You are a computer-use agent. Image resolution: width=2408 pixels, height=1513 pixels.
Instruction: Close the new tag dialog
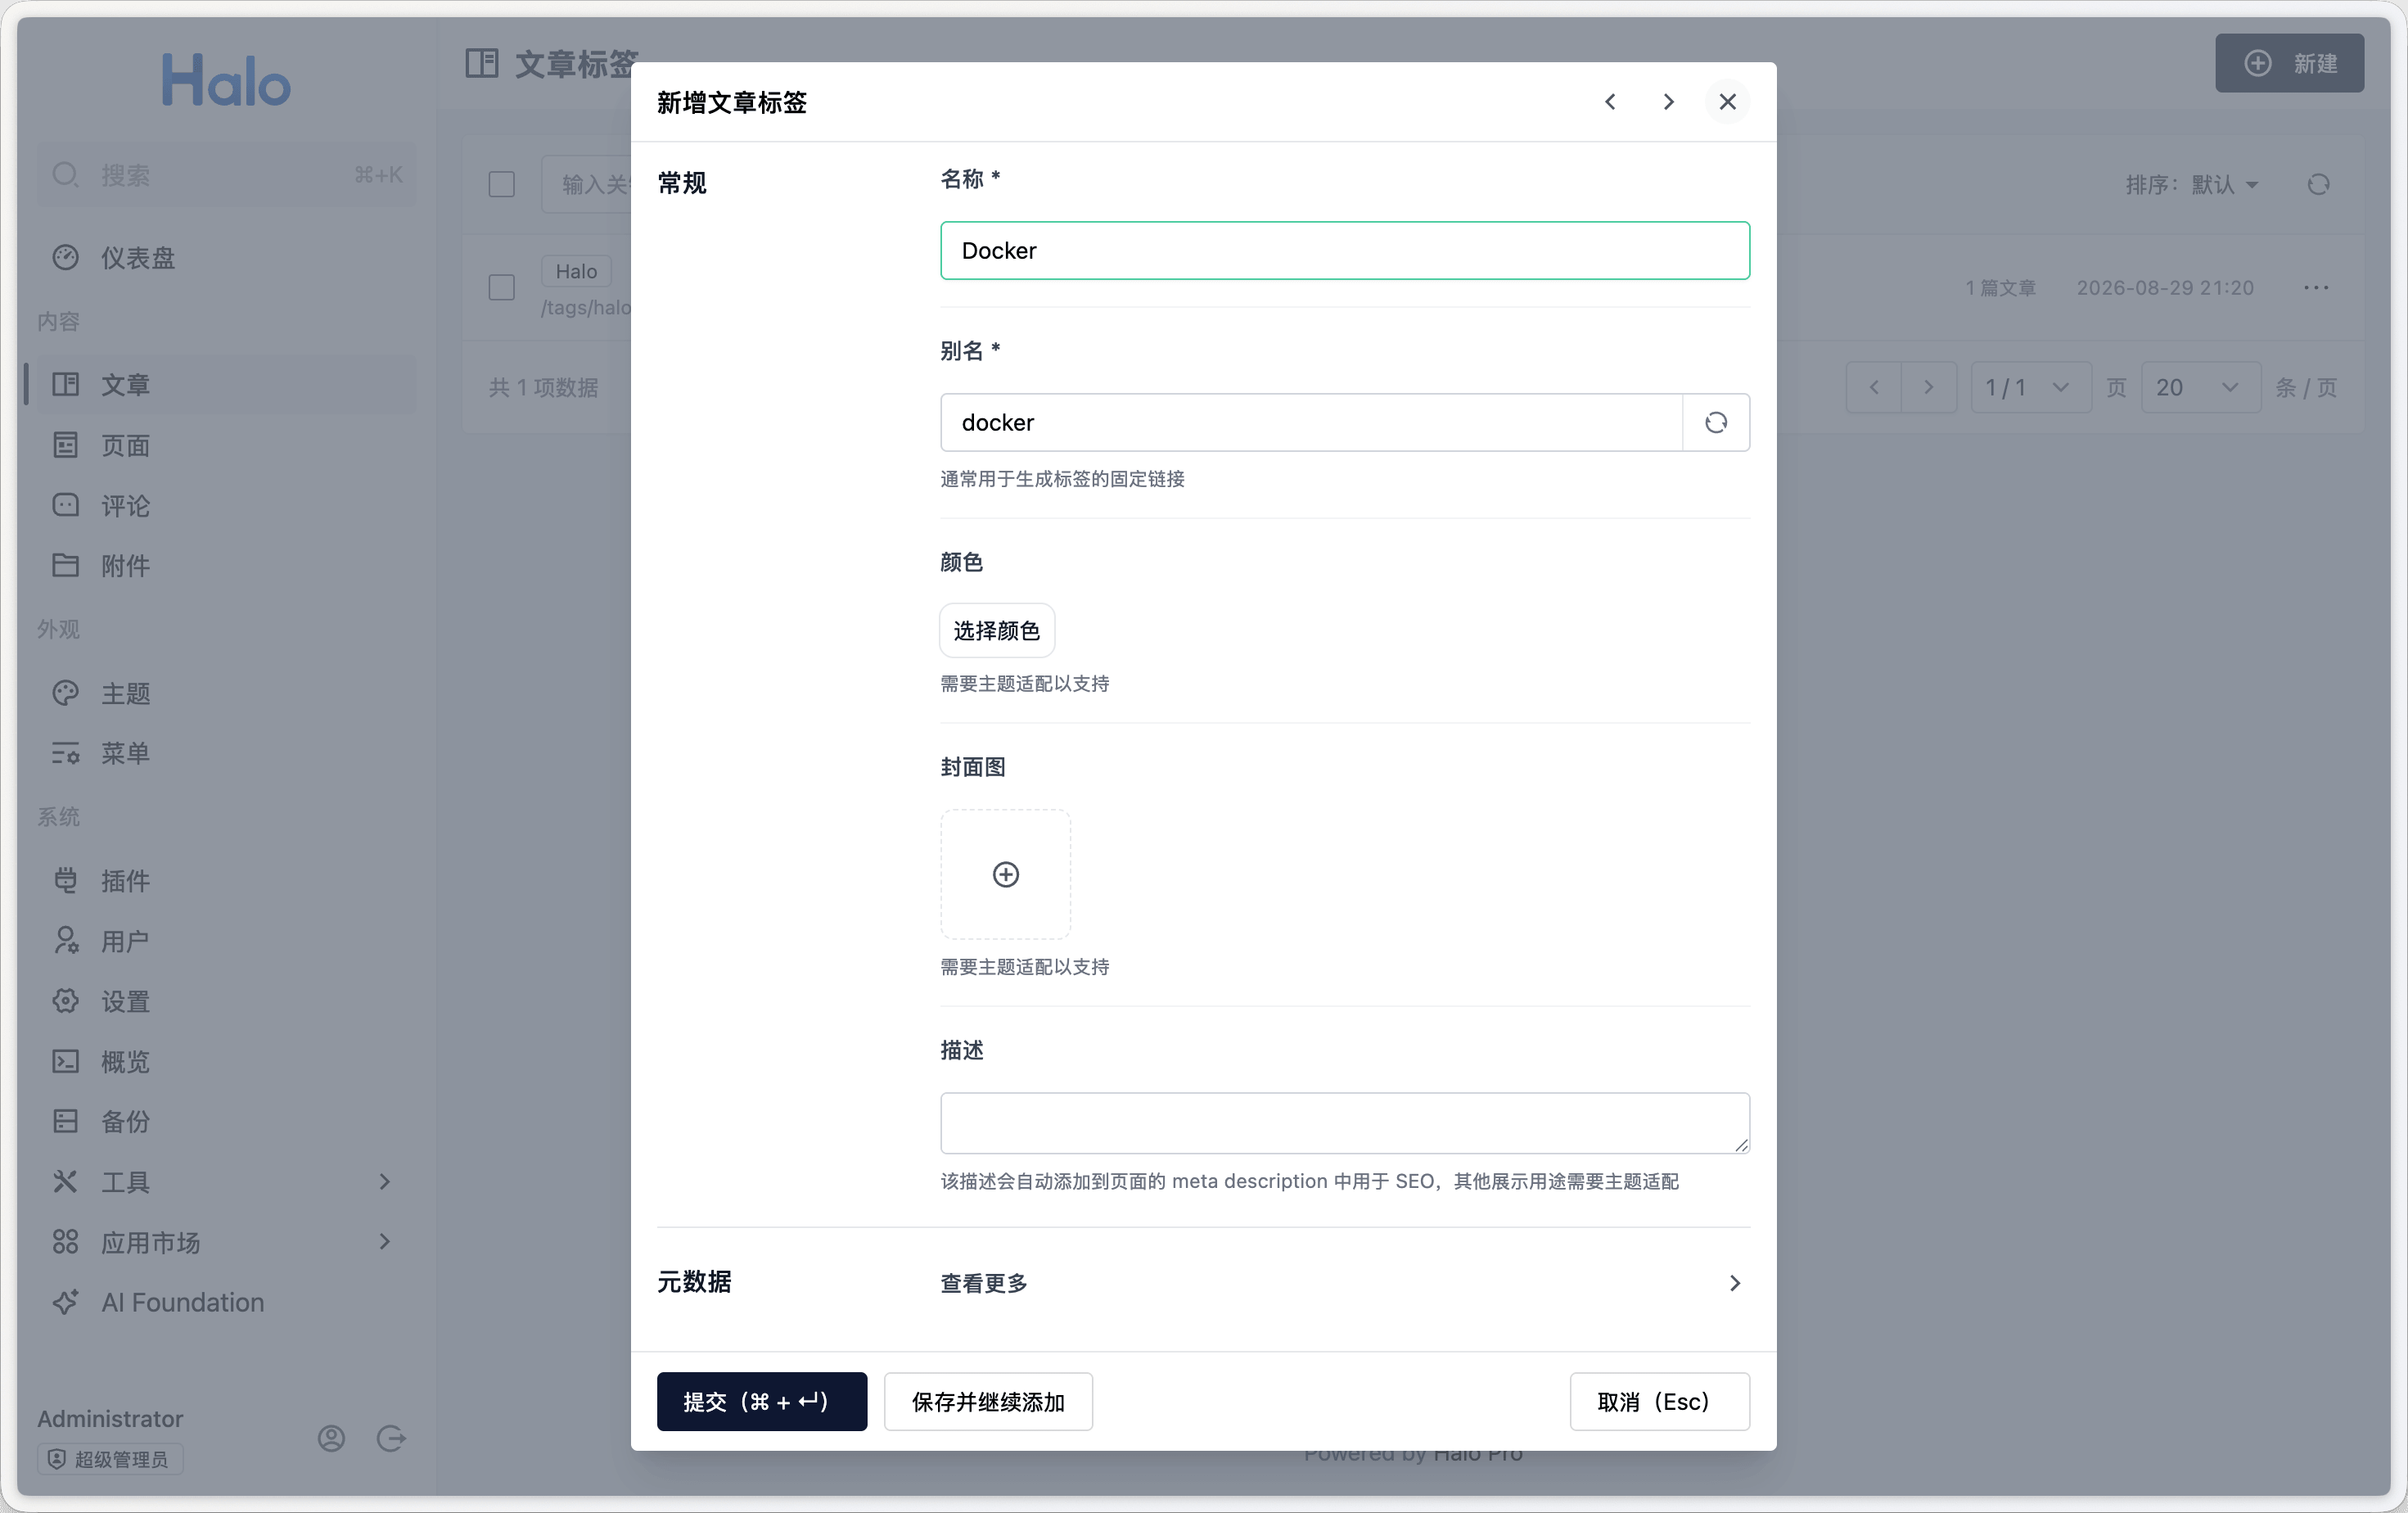1727,102
